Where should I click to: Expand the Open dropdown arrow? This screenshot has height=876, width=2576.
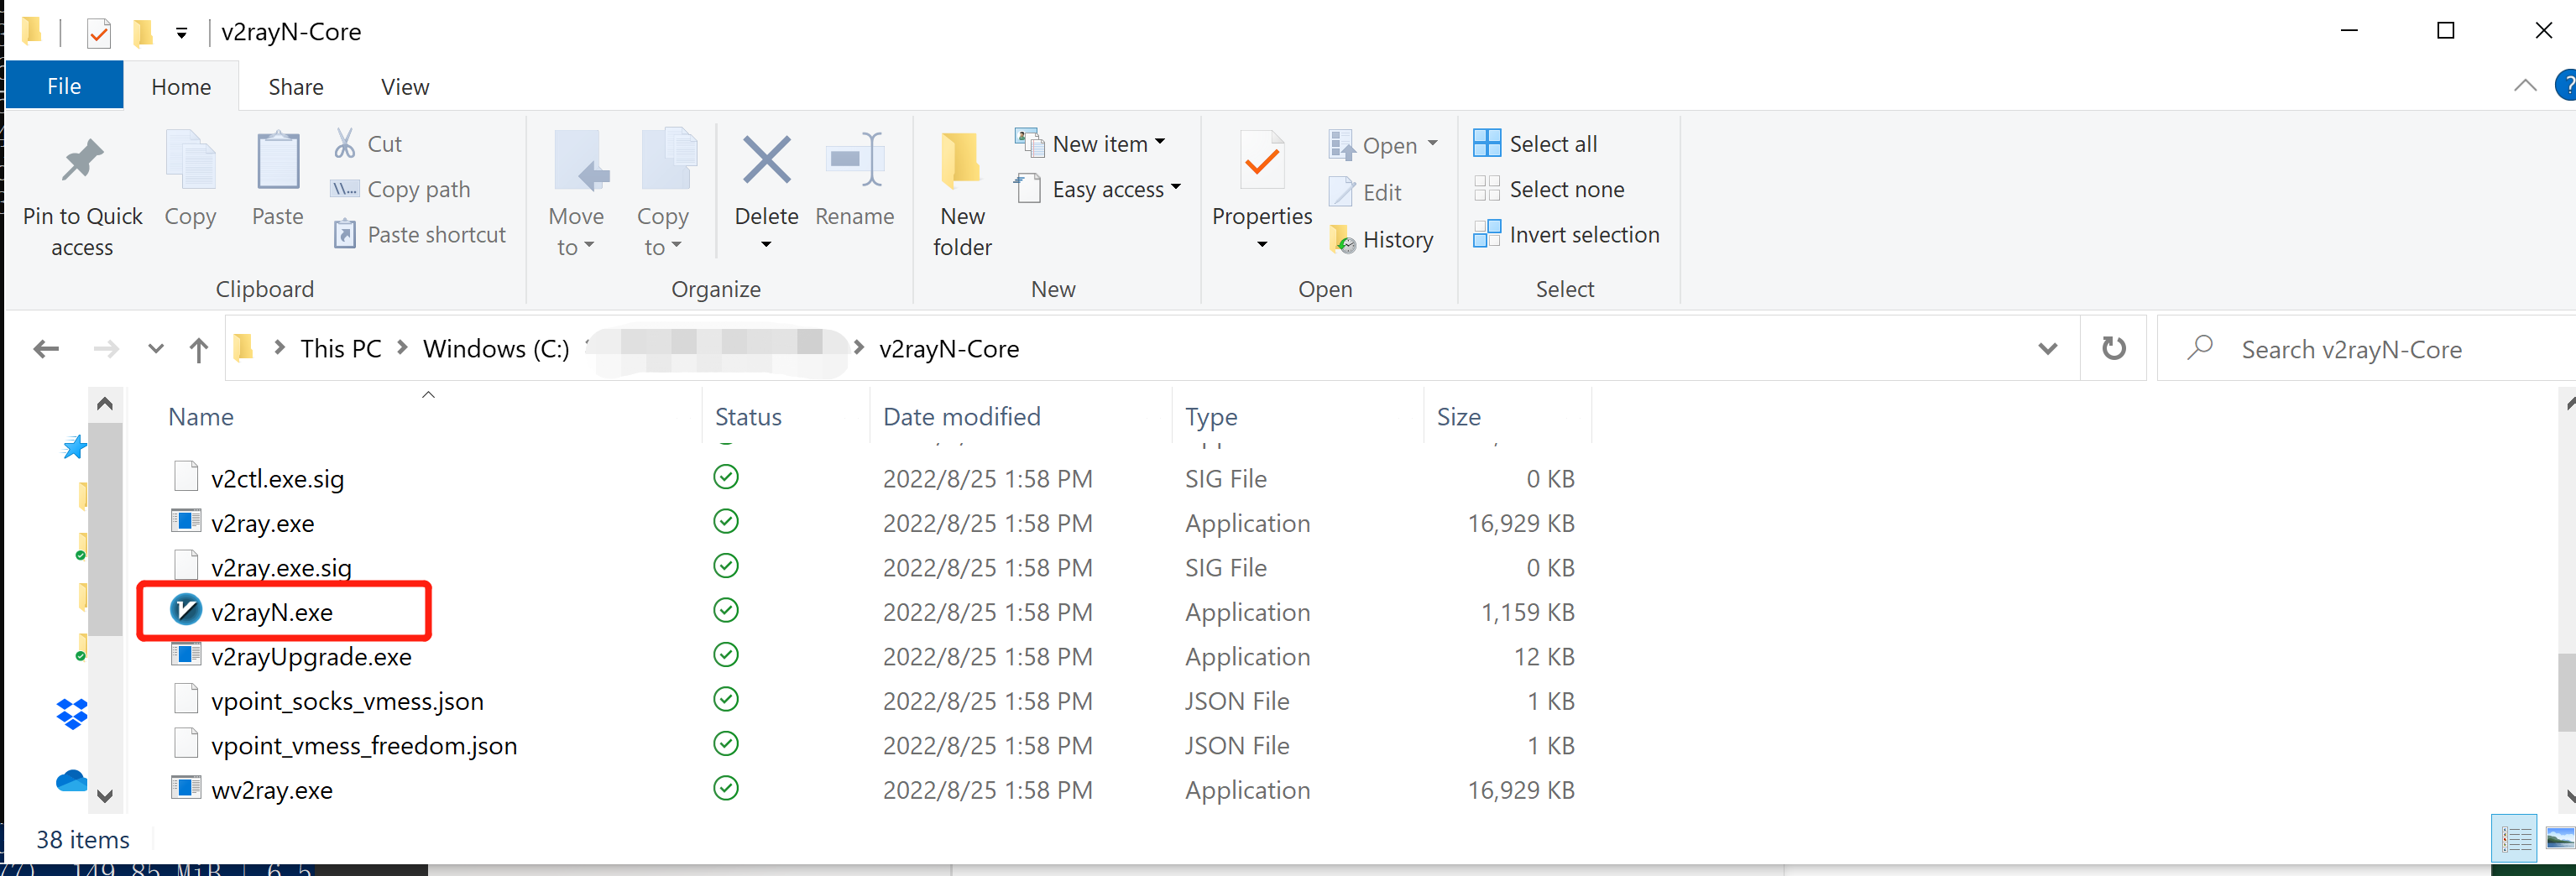1433,144
